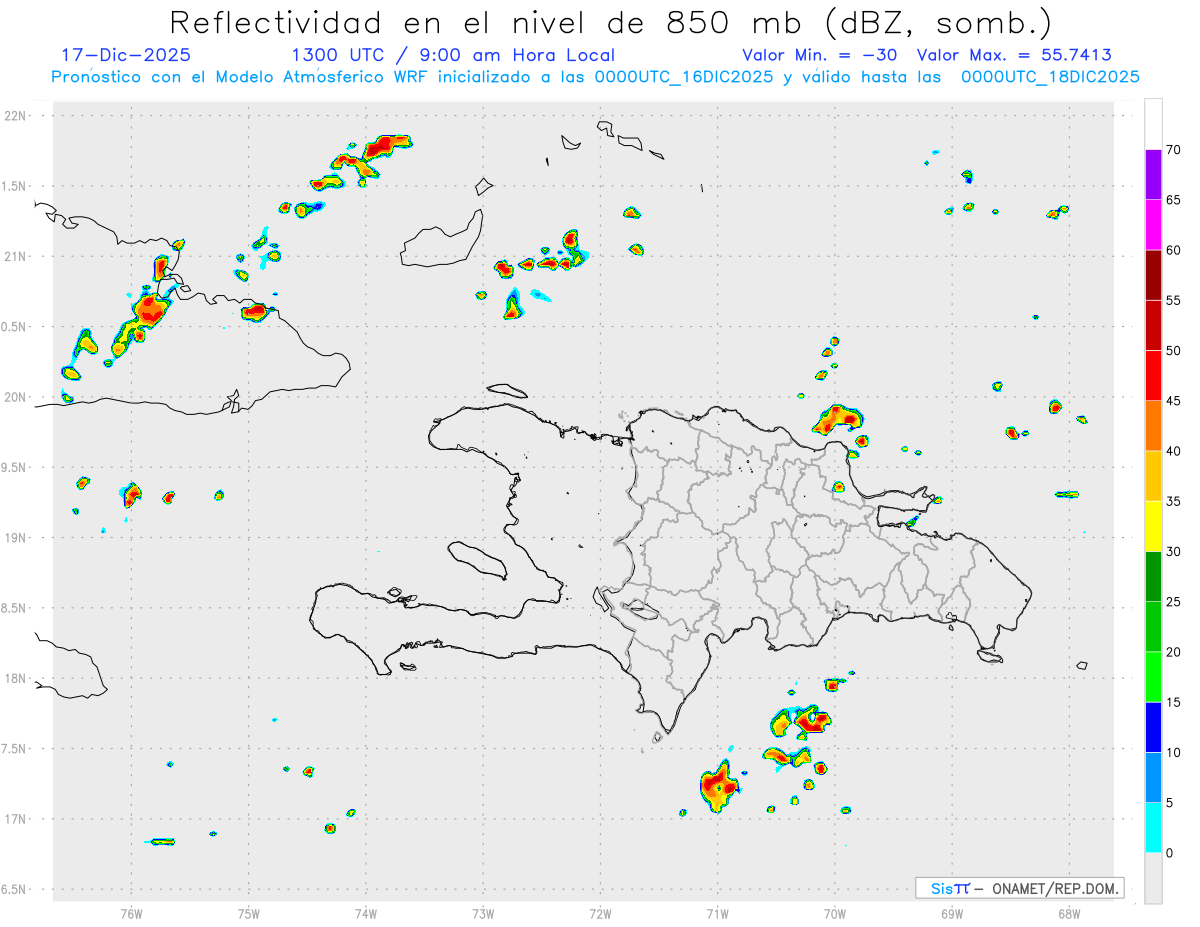
Task: Click the cyan 0–5 dBZ color band
Action: click(x=1153, y=828)
